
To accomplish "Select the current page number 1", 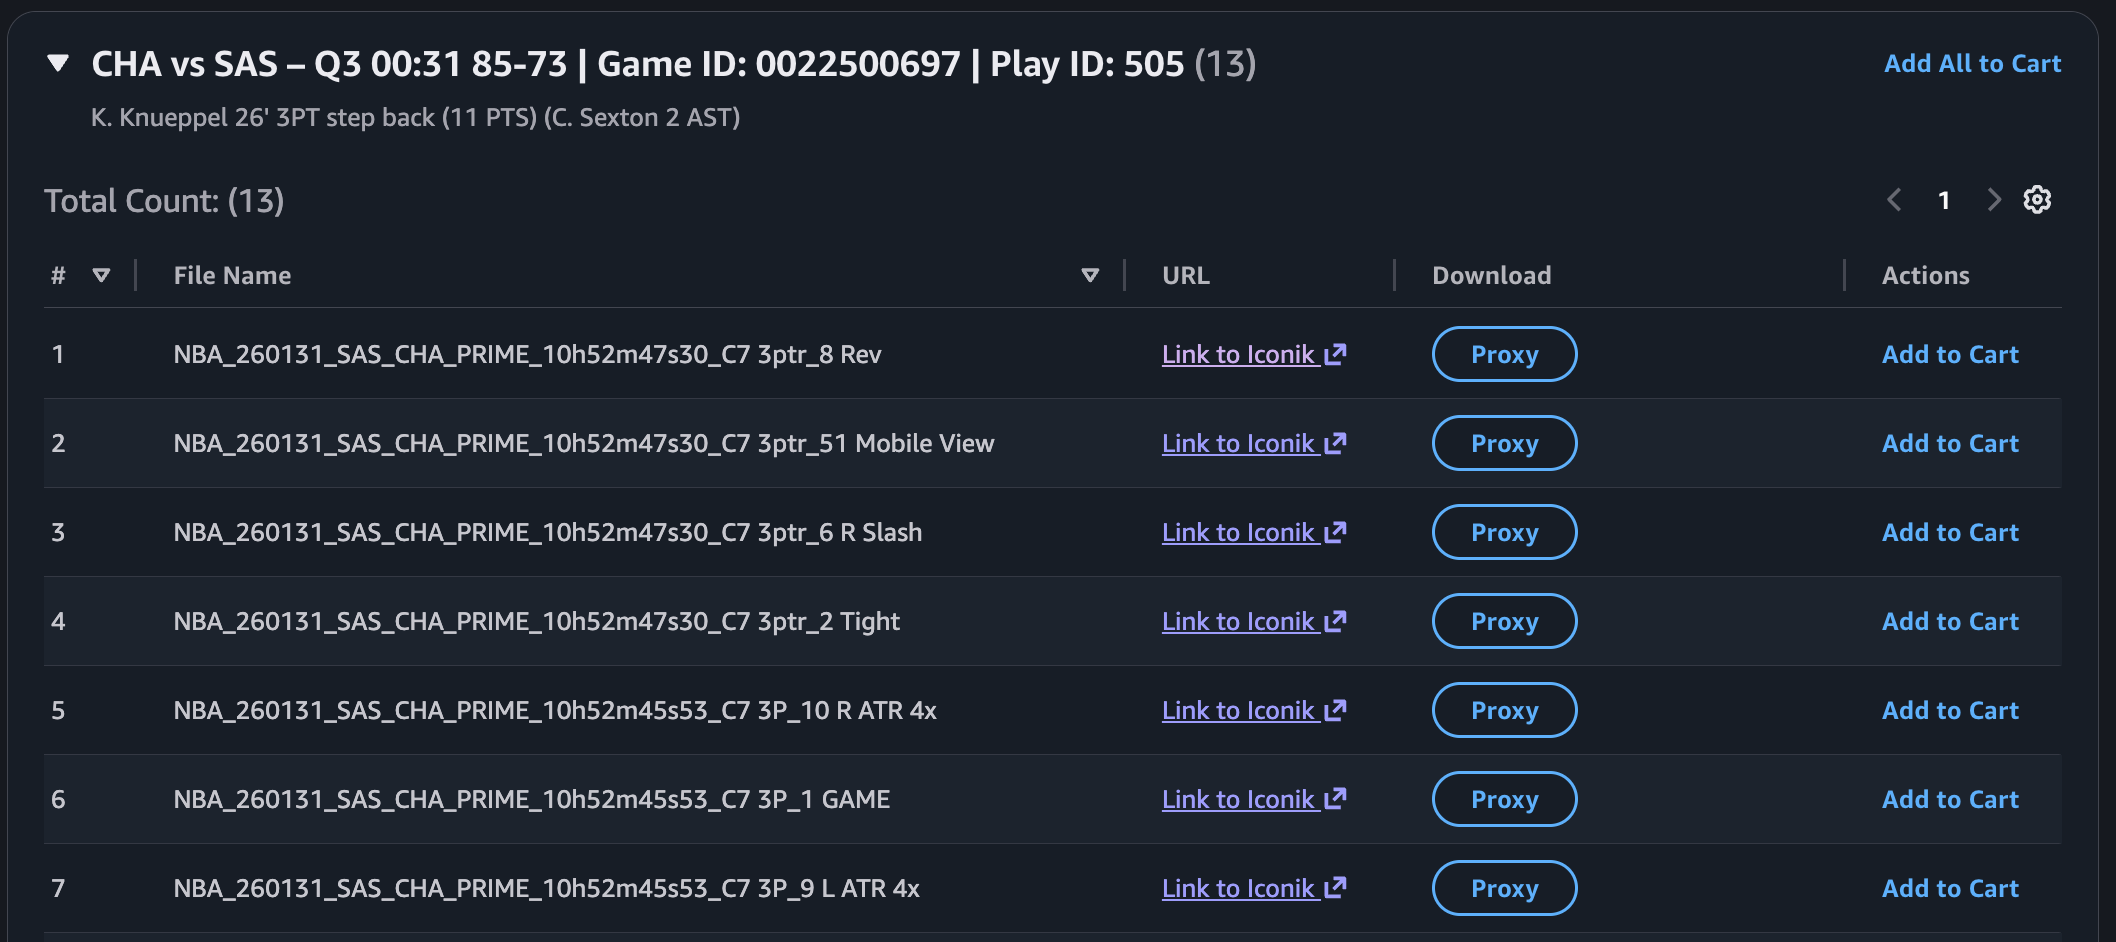I will 1944,200.
